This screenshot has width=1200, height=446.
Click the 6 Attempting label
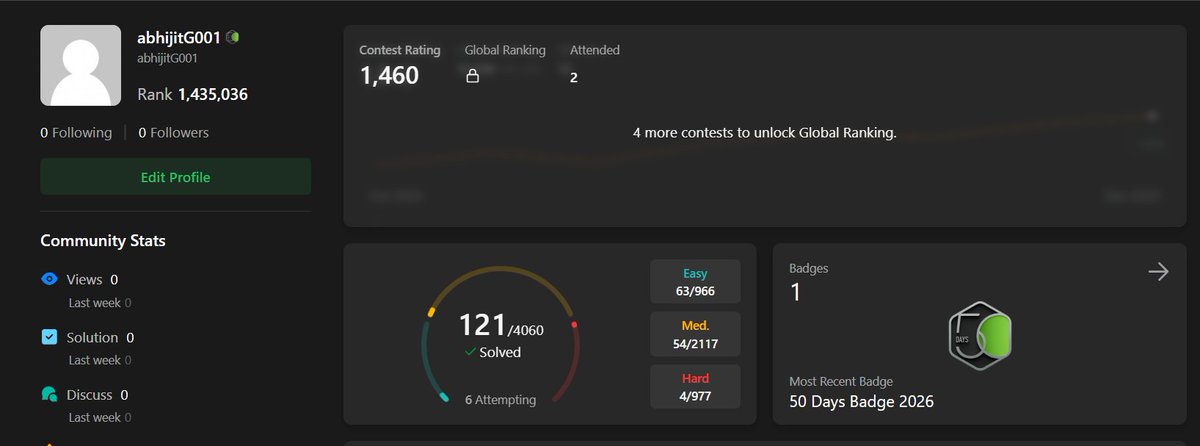pyautogui.click(x=500, y=399)
